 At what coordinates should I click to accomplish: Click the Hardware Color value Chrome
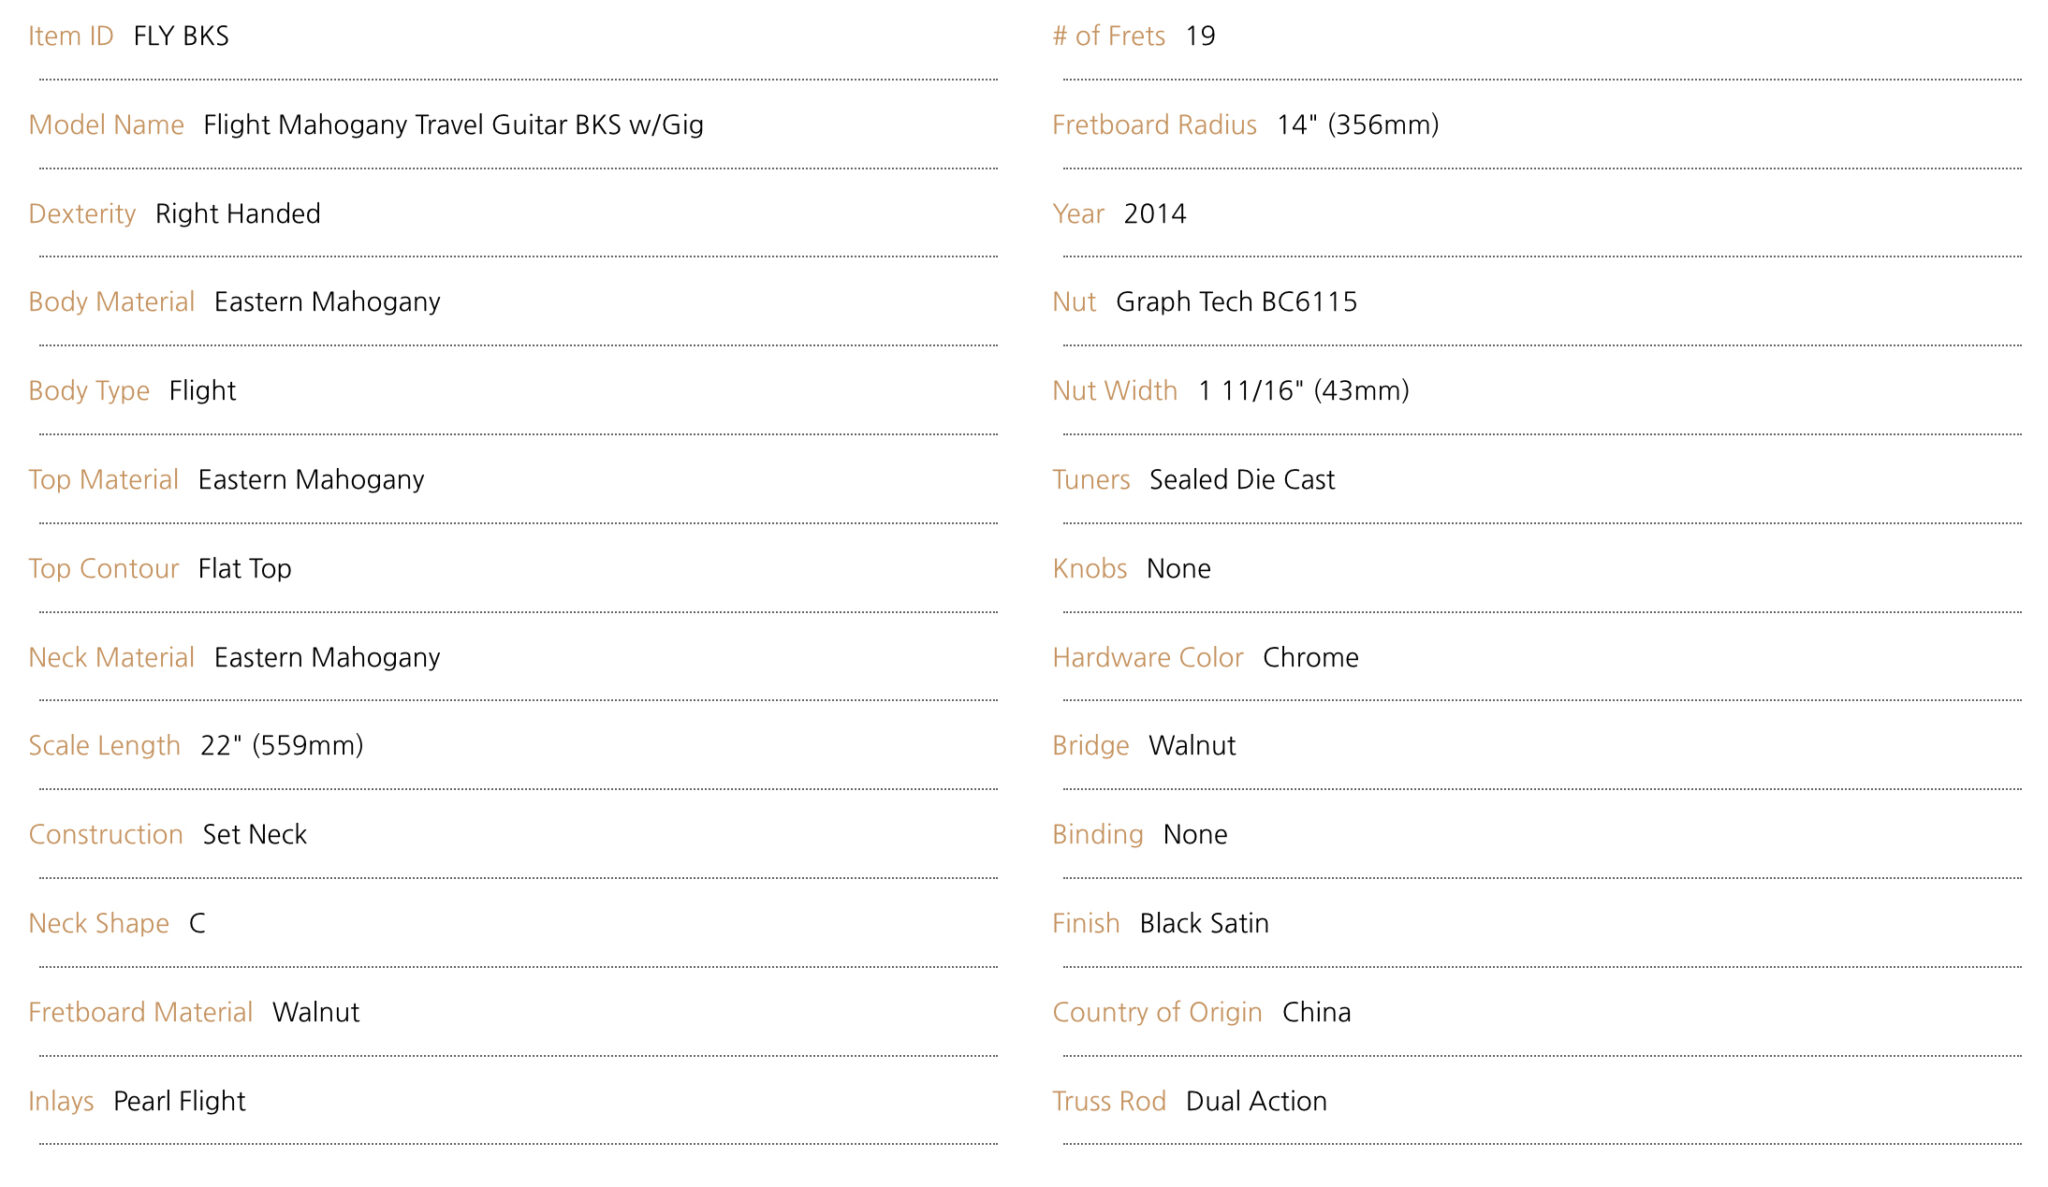[1311, 658]
